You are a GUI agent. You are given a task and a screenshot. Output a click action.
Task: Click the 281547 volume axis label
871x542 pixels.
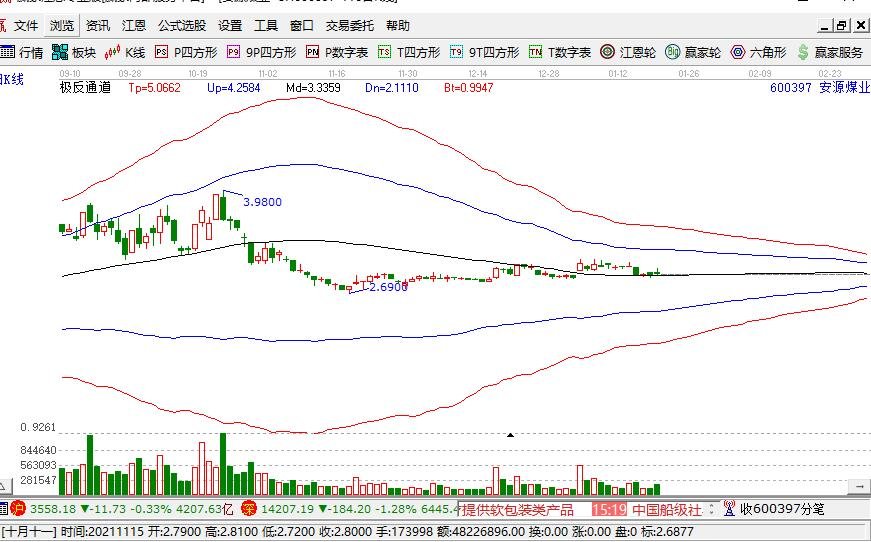coord(38,480)
